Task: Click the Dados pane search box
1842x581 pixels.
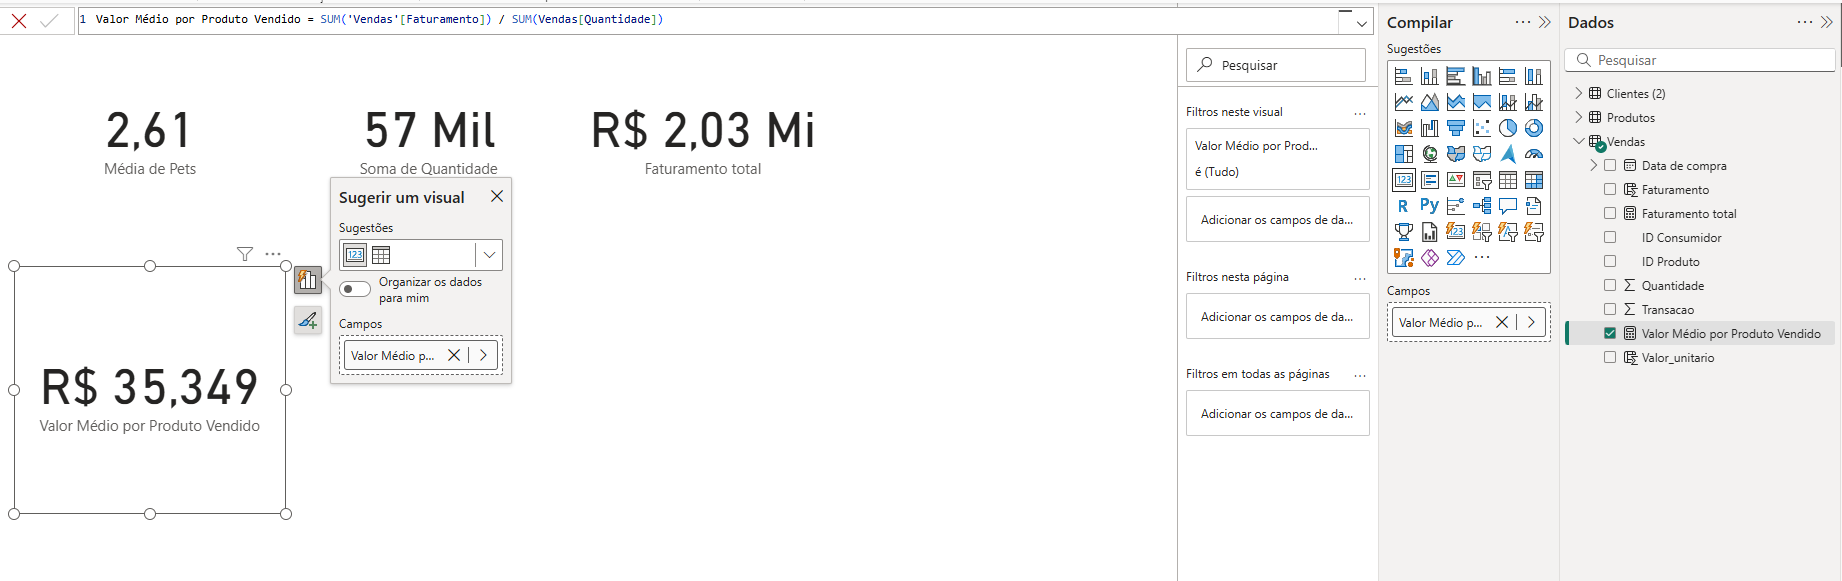Action: [x=1700, y=60]
